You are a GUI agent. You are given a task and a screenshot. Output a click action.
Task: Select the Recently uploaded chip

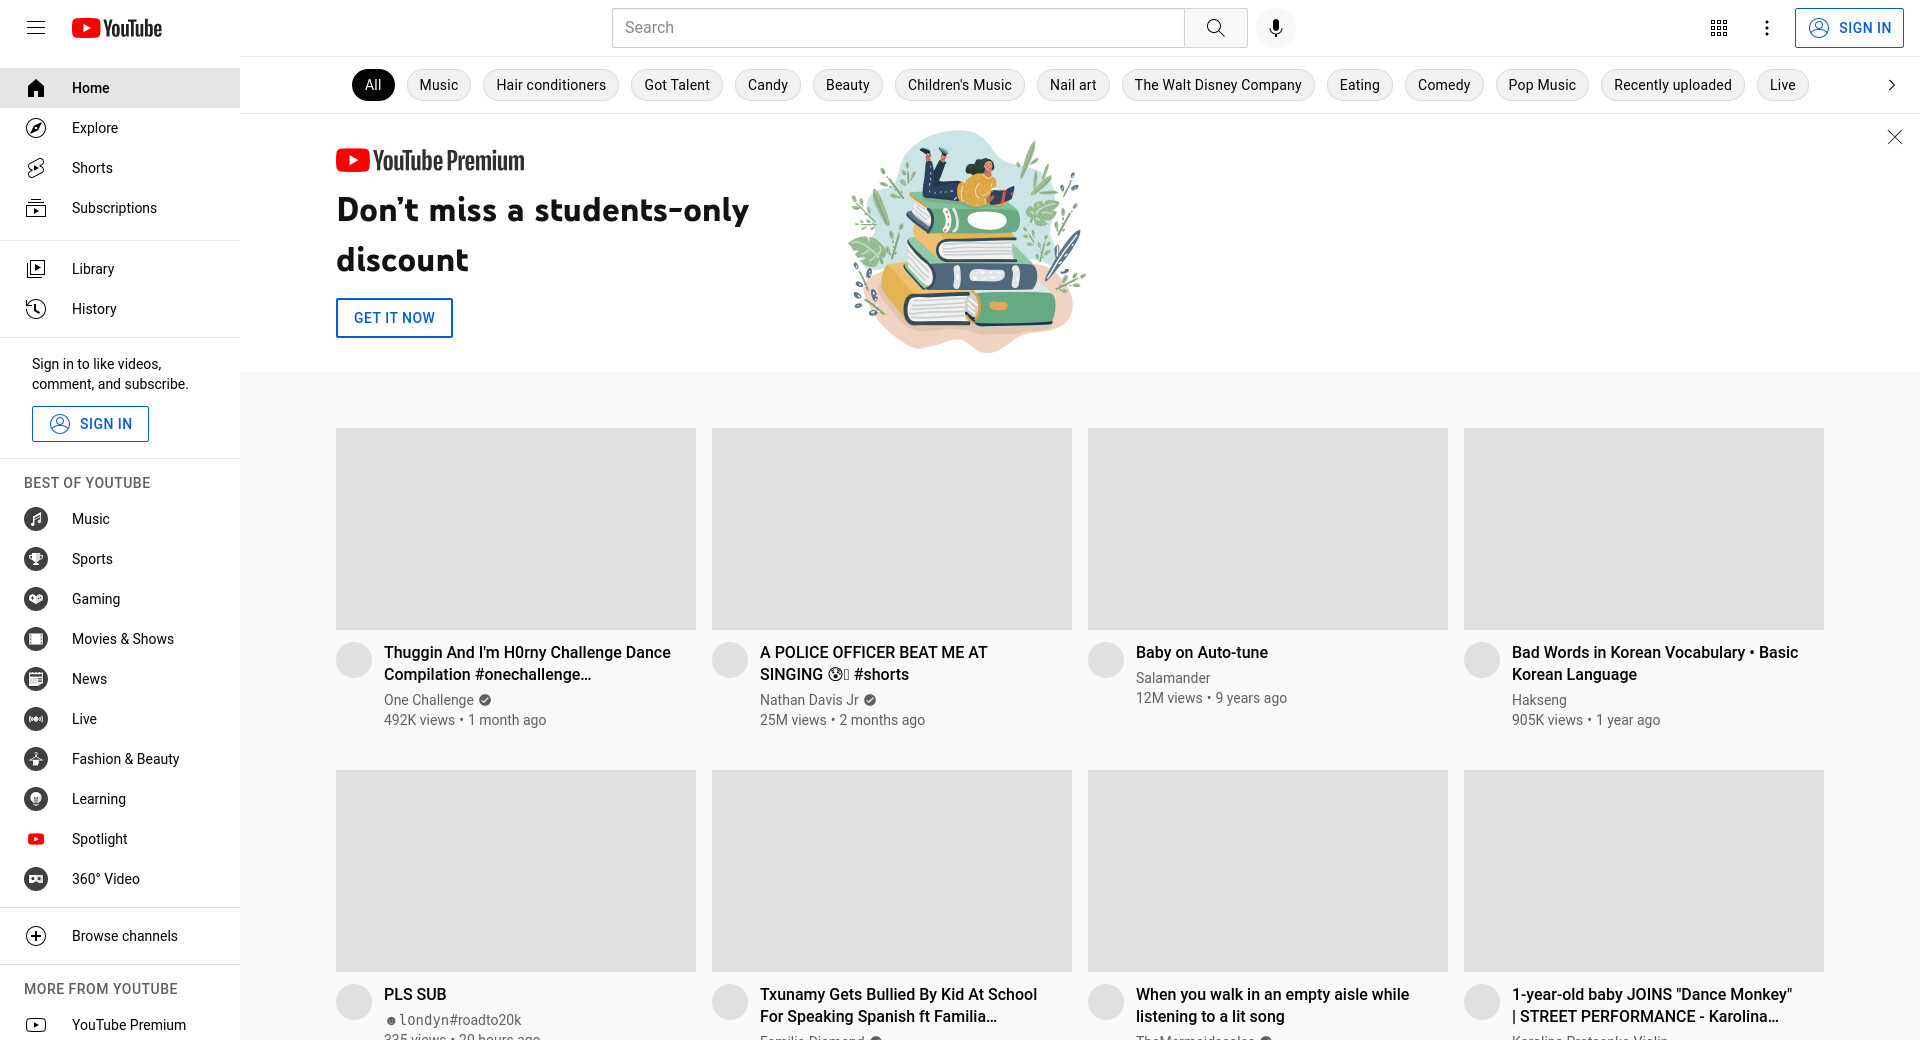(1673, 85)
